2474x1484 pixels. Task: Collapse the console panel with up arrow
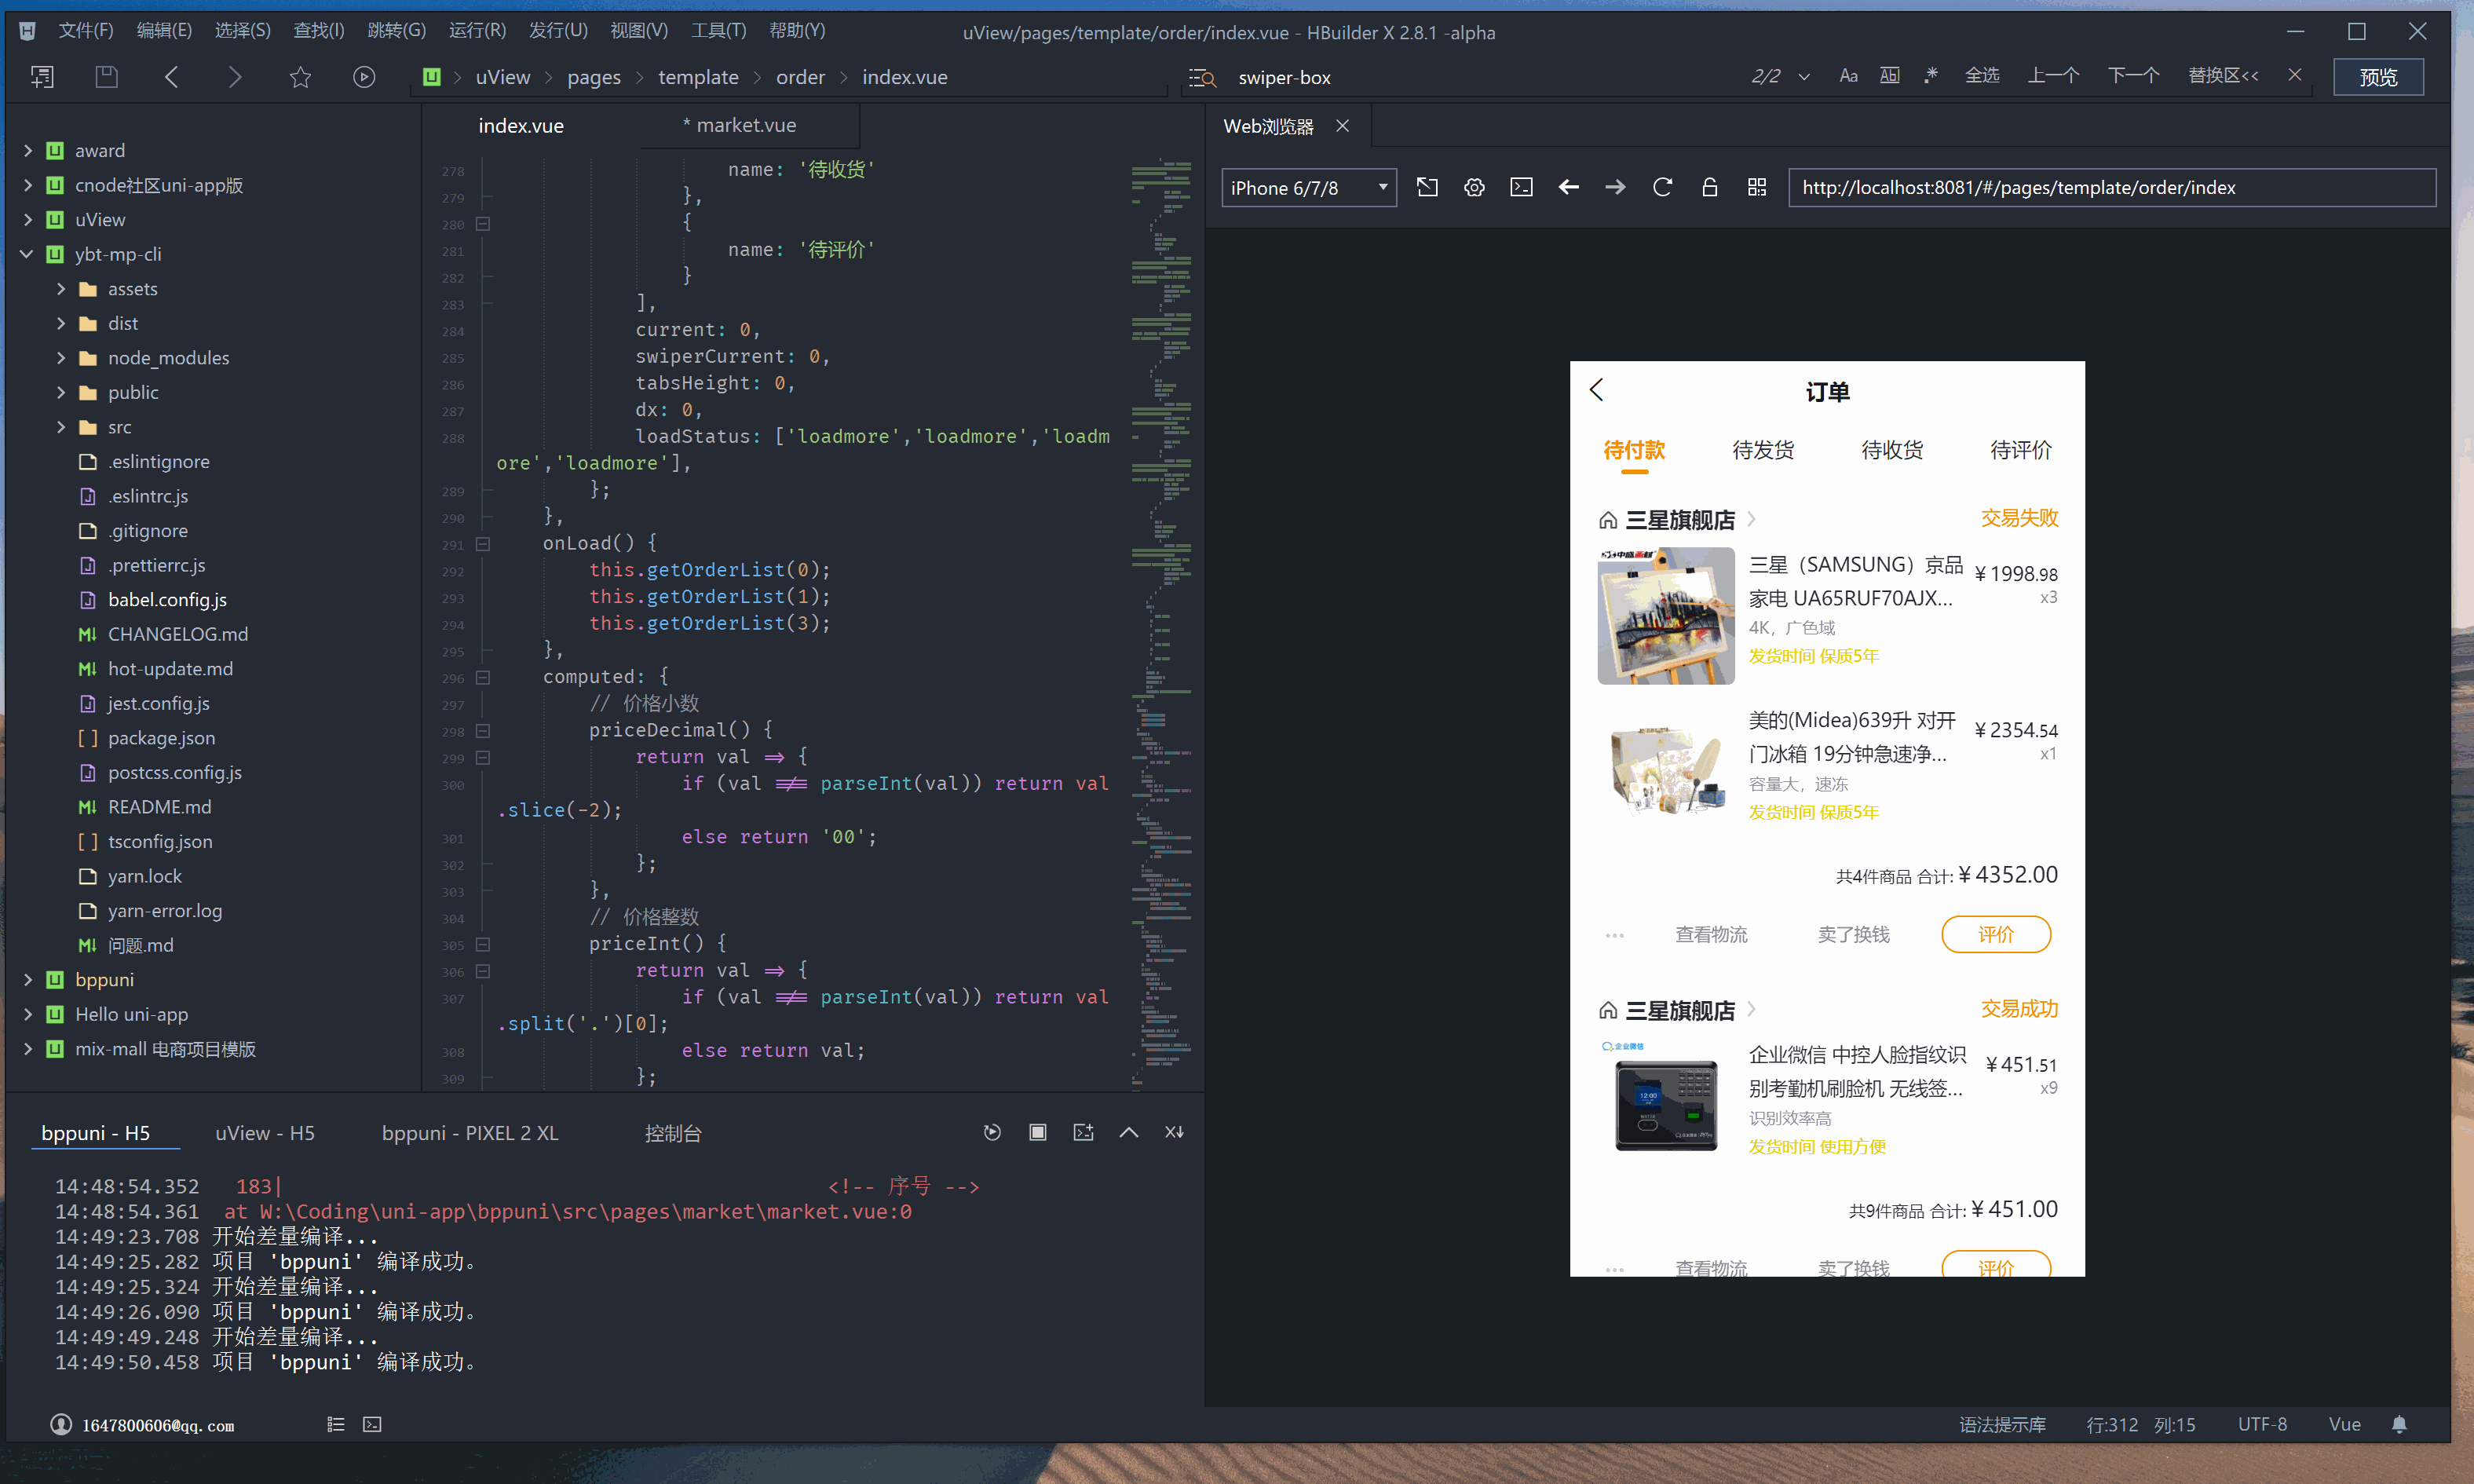pos(1128,1132)
